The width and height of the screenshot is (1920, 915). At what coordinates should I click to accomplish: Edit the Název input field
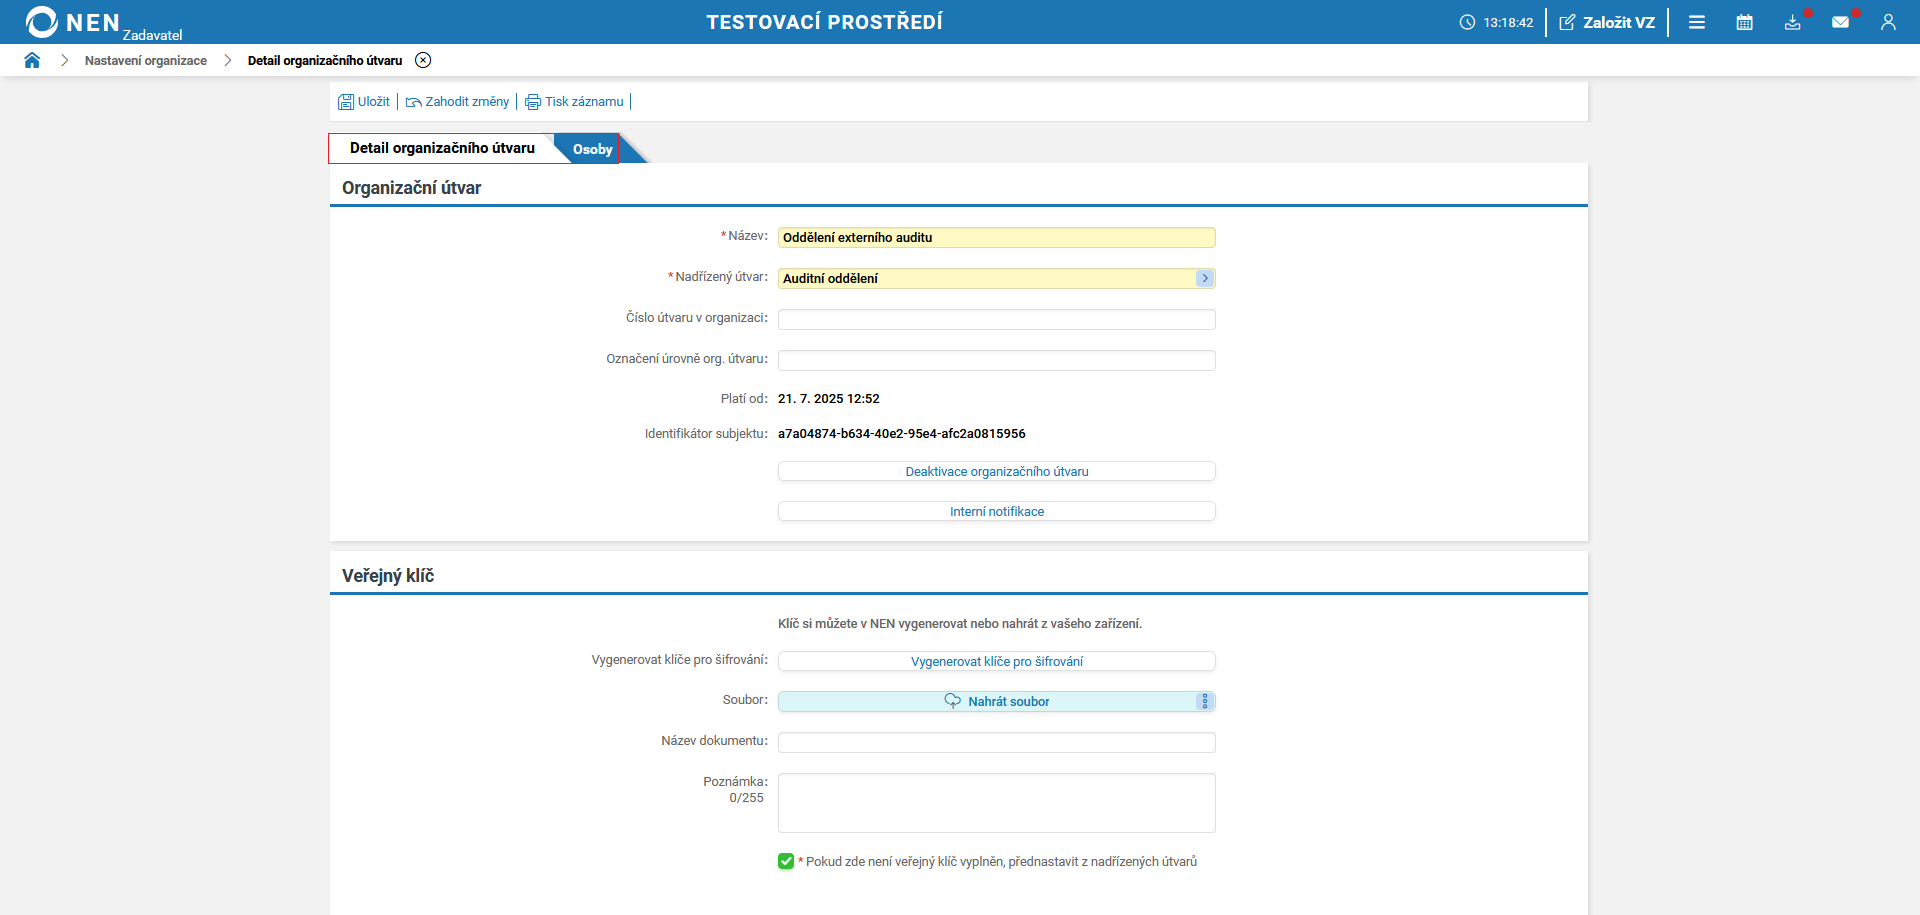tap(997, 238)
